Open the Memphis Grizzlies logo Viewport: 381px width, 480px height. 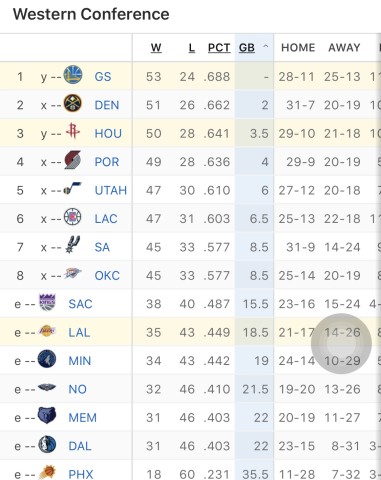[47, 416]
